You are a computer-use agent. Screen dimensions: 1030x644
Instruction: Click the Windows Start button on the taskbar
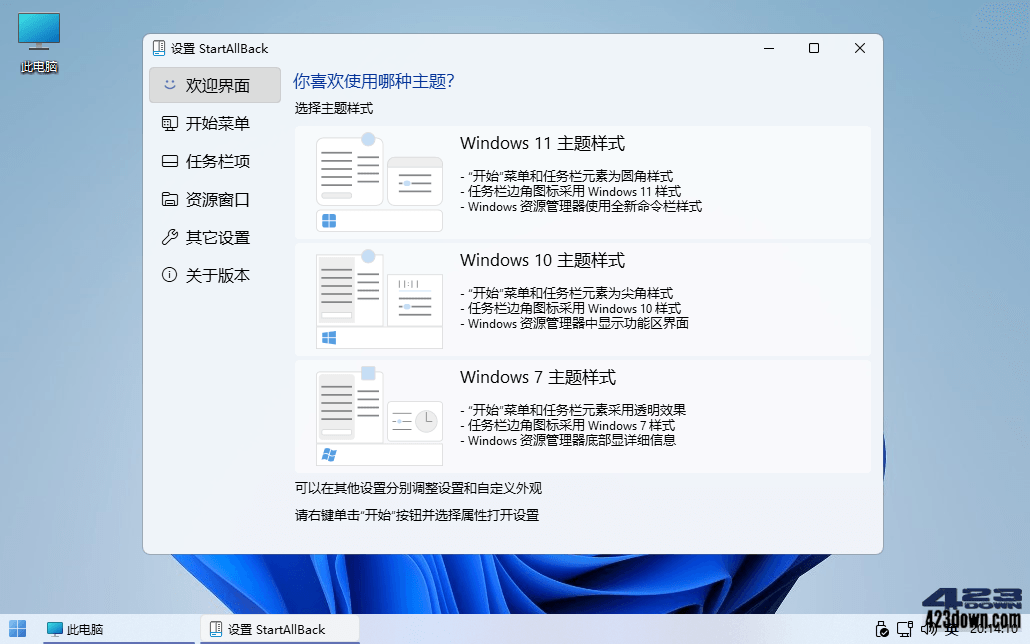click(x=17, y=629)
